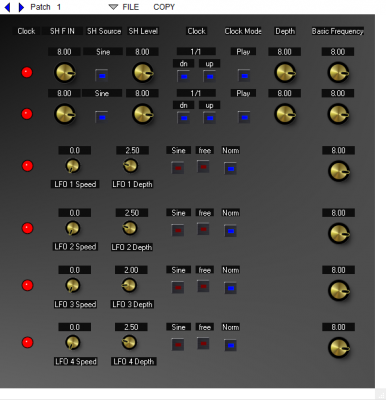The image size is (386, 400).
Task: Click the LFO 1 Depth knob
Action: coord(130,166)
